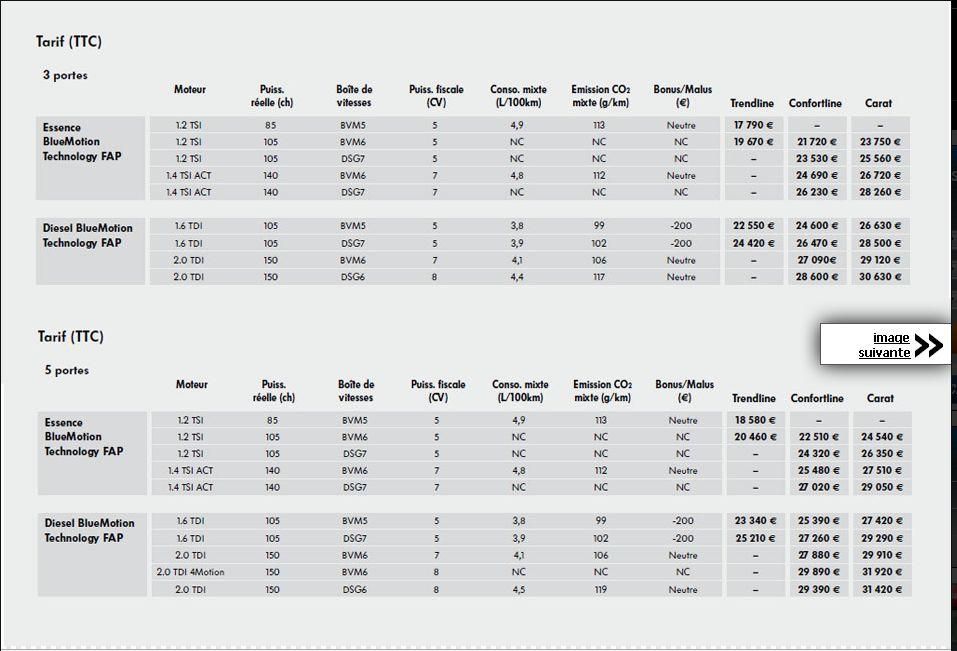This screenshot has width=957, height=651.
Task: Select Confortline price 23 530 €
Action: (817, 159)
